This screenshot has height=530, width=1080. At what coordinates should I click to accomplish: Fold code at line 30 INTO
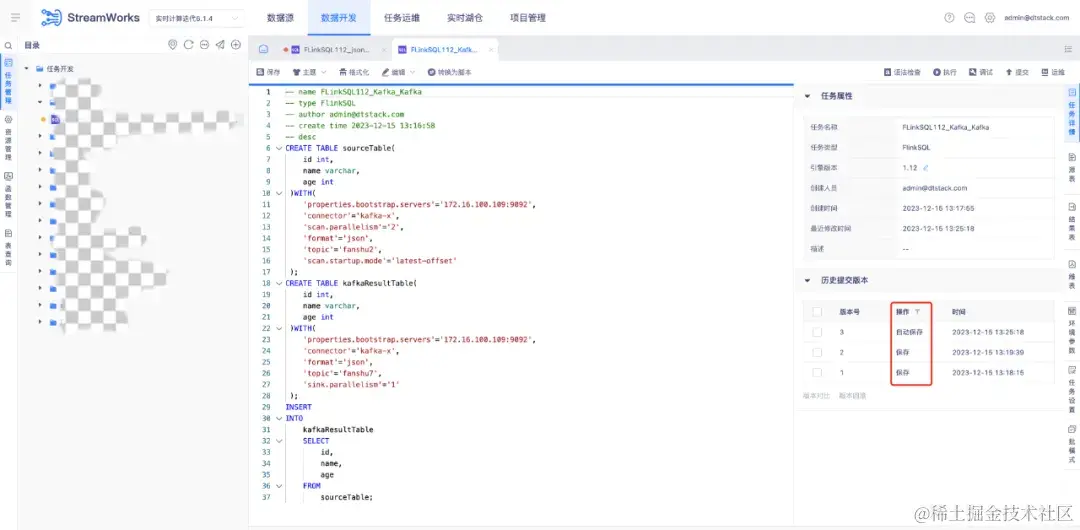tap(279, 418)
